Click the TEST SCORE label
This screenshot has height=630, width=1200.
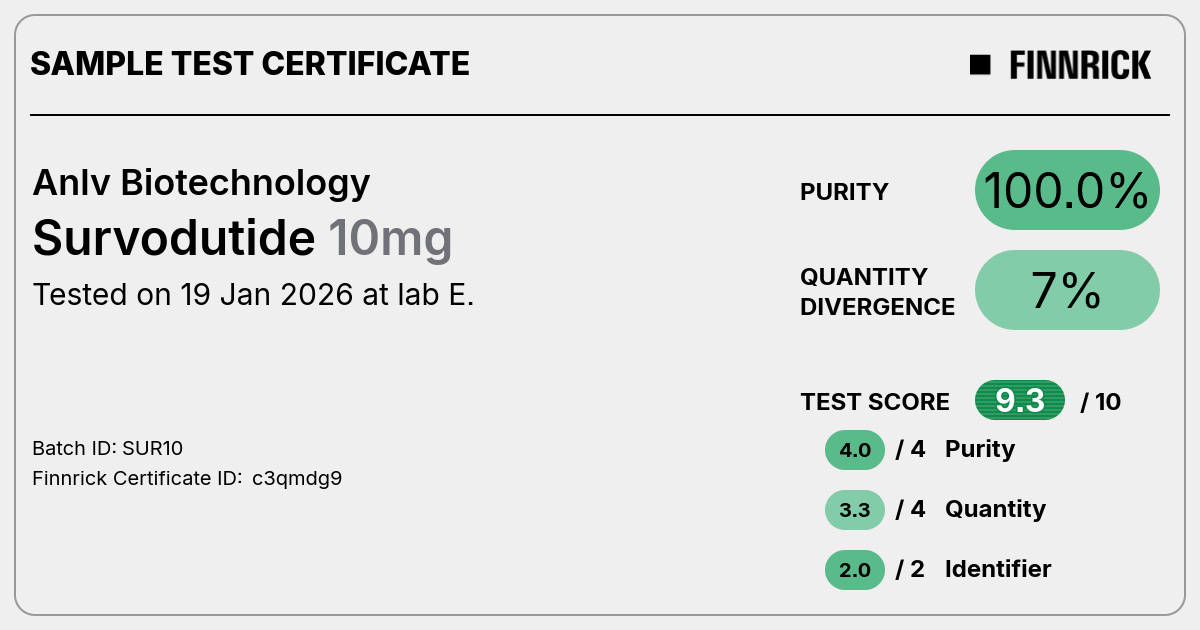coord(875,402)
